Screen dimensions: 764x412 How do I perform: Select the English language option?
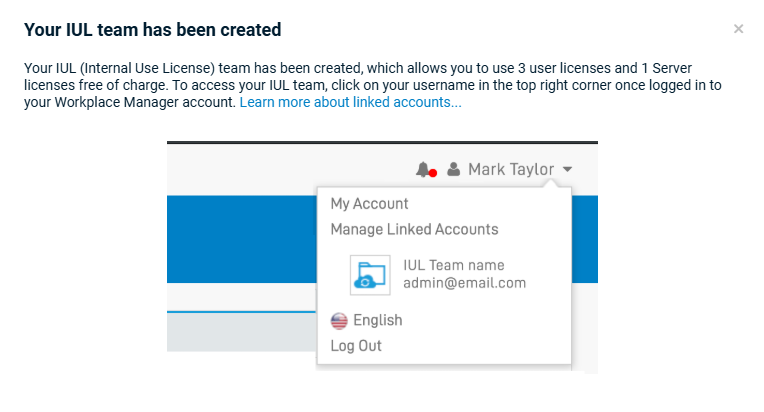coord(377,320)
